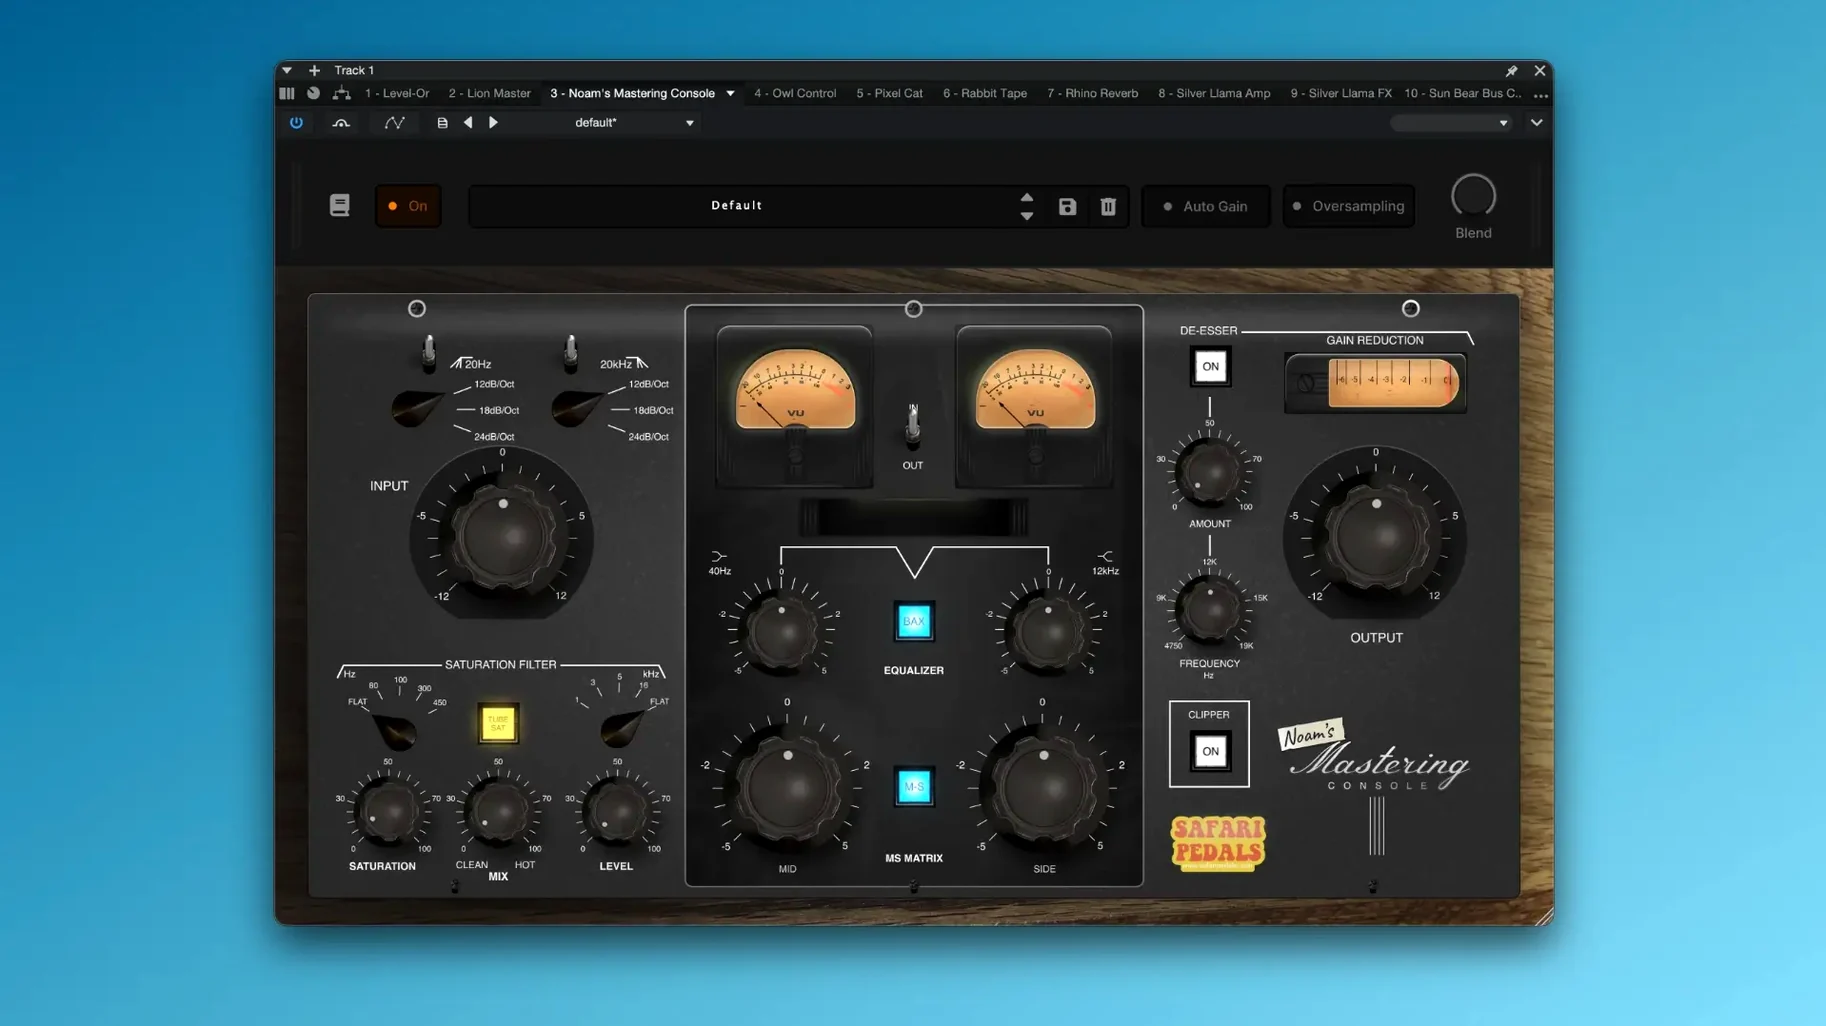The image size is (1826, 1026).
Task: Open the plugin manual book icon
Action: pyautogui.click(x=340, y=205)
